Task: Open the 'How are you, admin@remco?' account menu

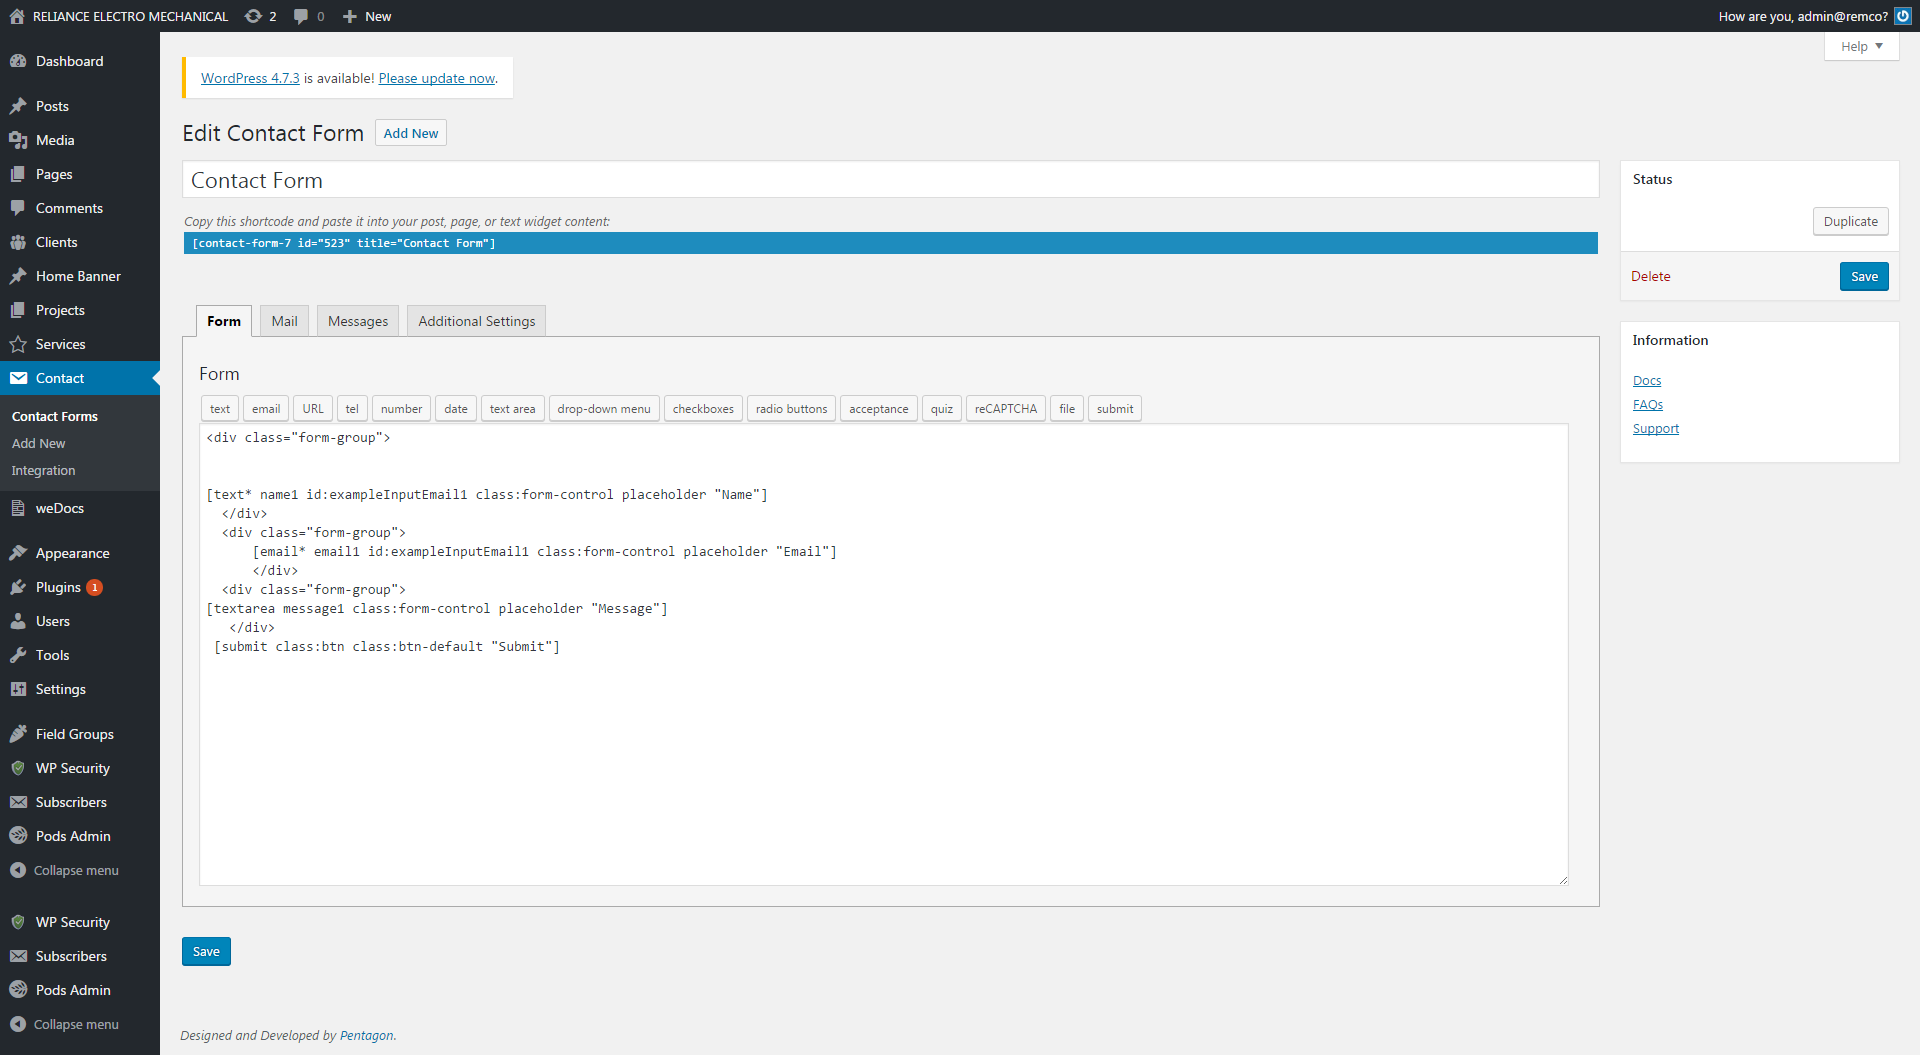Action: (x=1803, y=16)
